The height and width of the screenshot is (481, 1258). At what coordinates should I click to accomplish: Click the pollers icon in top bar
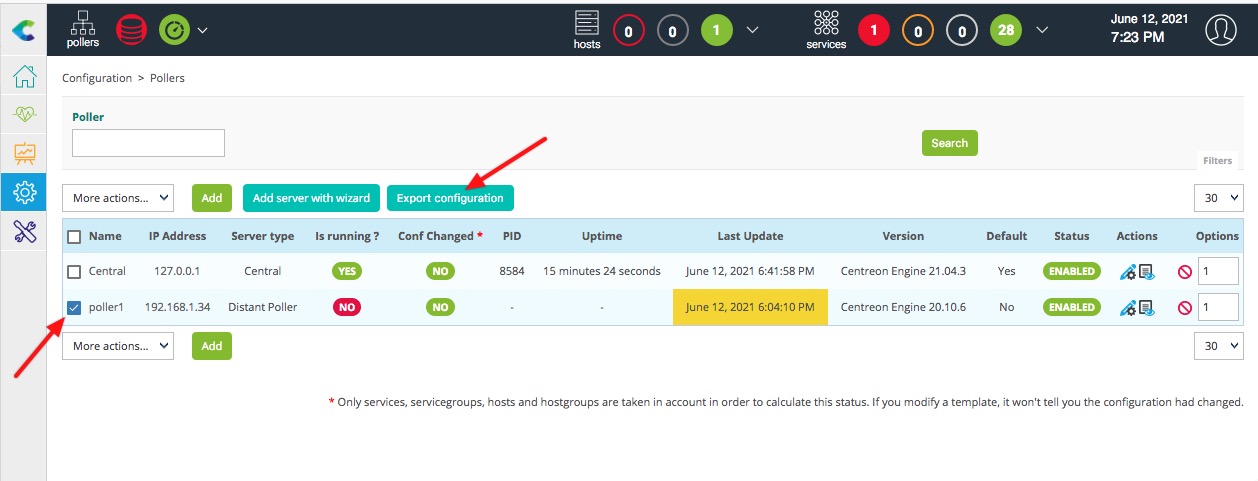pos(83,29)
